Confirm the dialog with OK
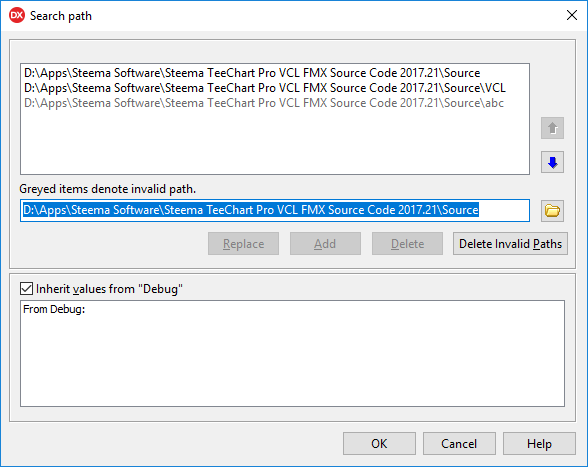588x467 pixels. click(x=379, y=444)
